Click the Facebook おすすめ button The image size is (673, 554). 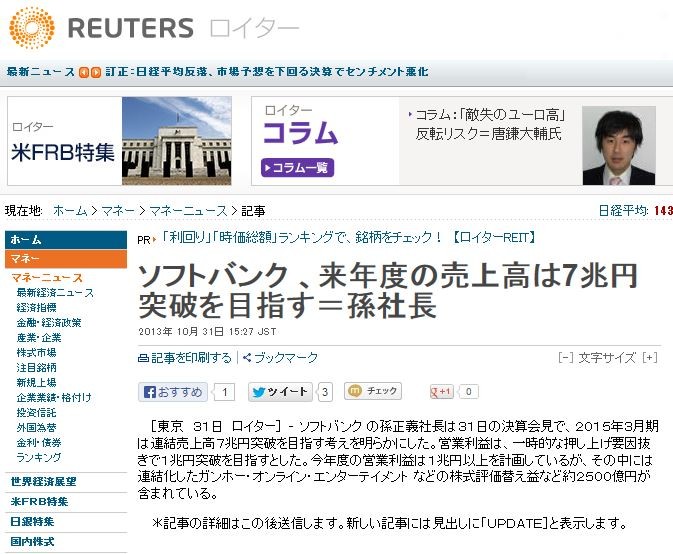click(x=173, y=392)
